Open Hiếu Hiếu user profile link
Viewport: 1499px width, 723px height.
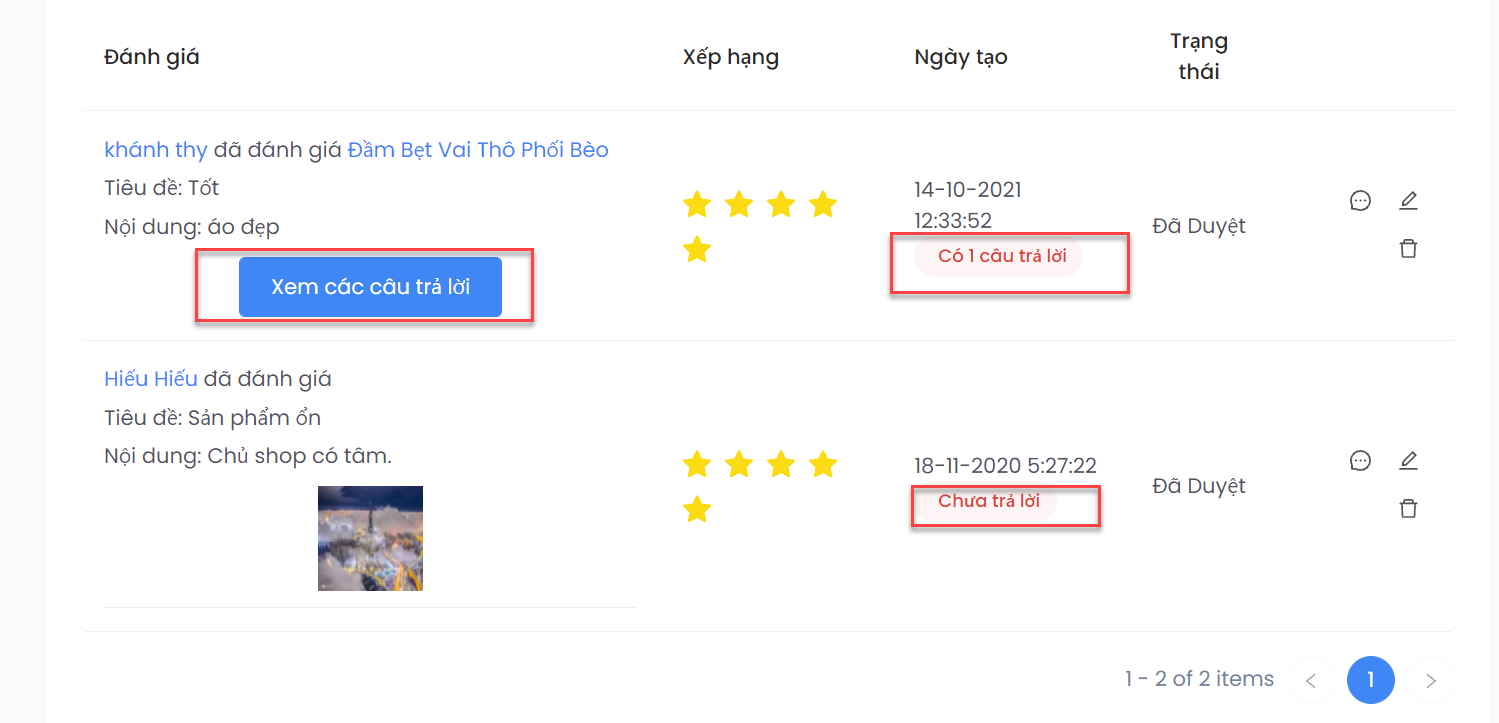coord(151,379)
